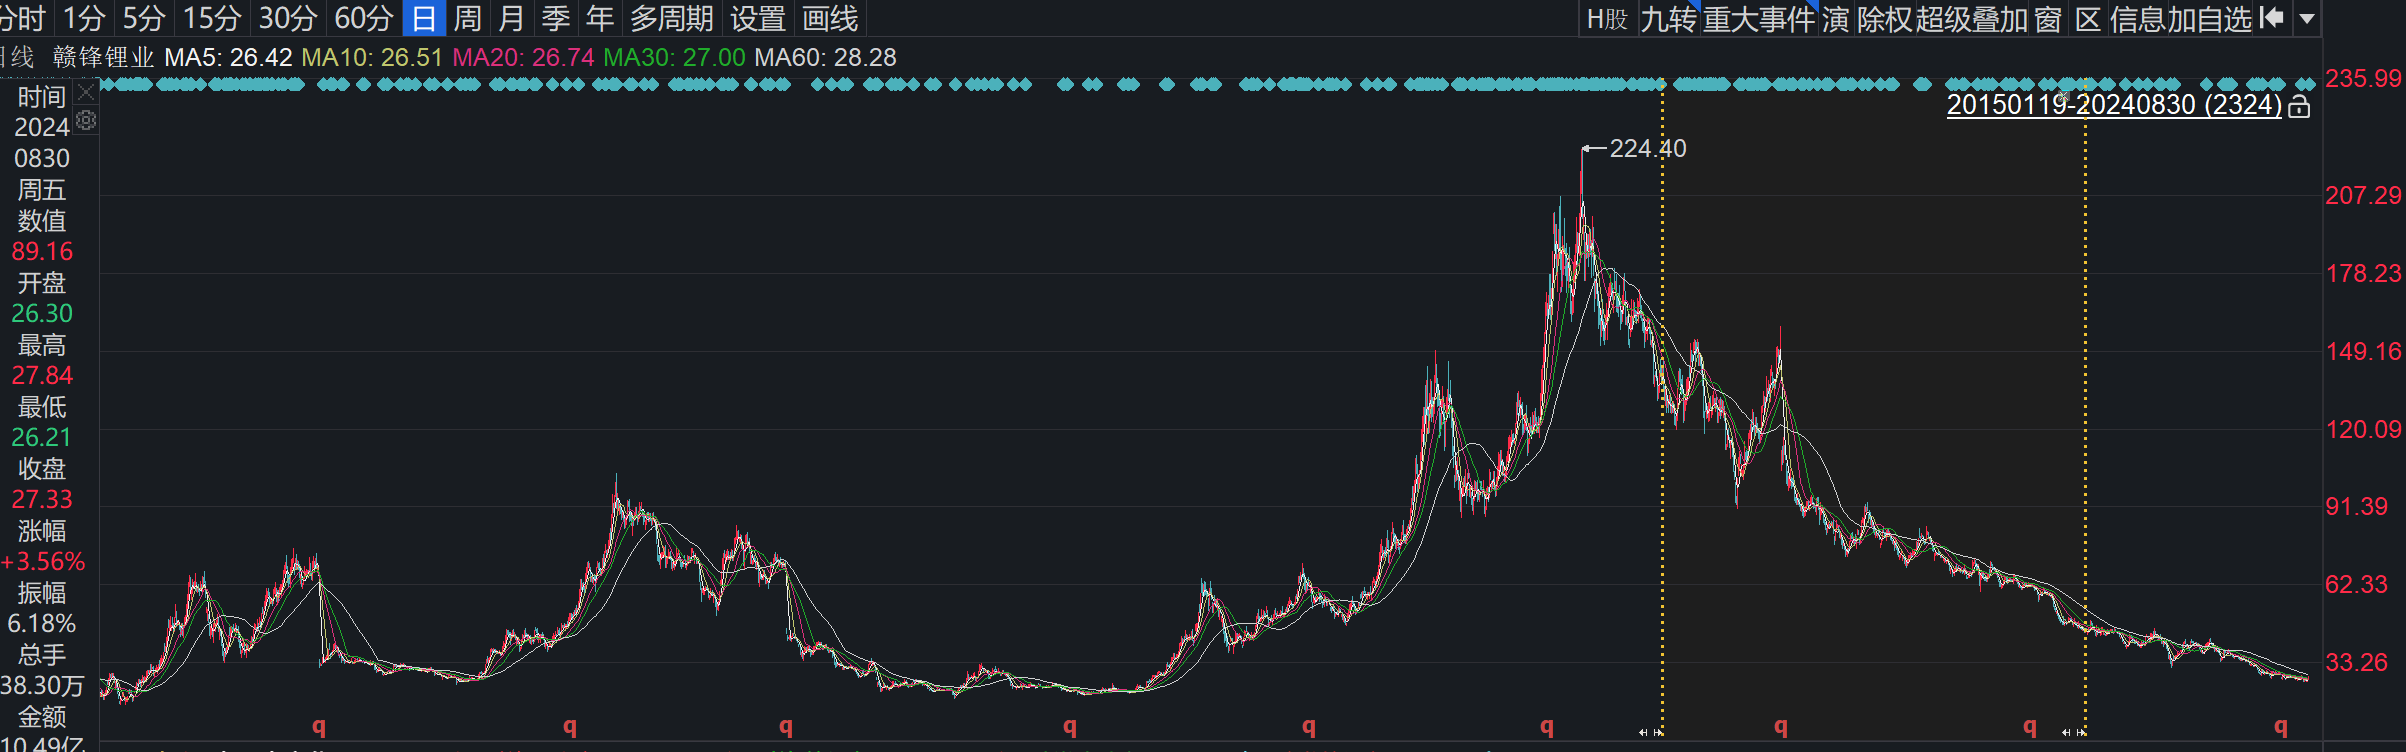
Task: Click the right-shift arrow at the left range boundary
Action: pyautogui.click(x=1658, y=732)
